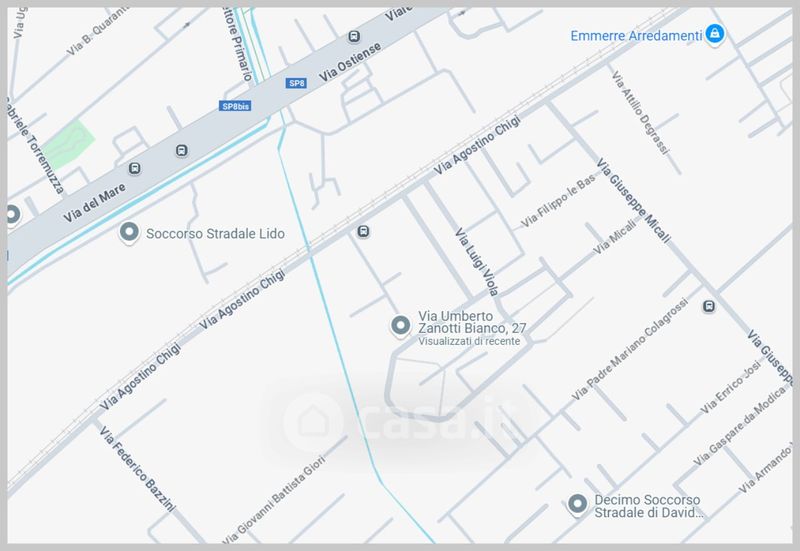Click the transit stop icon below Via Agostino Chigi
This screenshot has width=800, height=551.
click(363, 232)
